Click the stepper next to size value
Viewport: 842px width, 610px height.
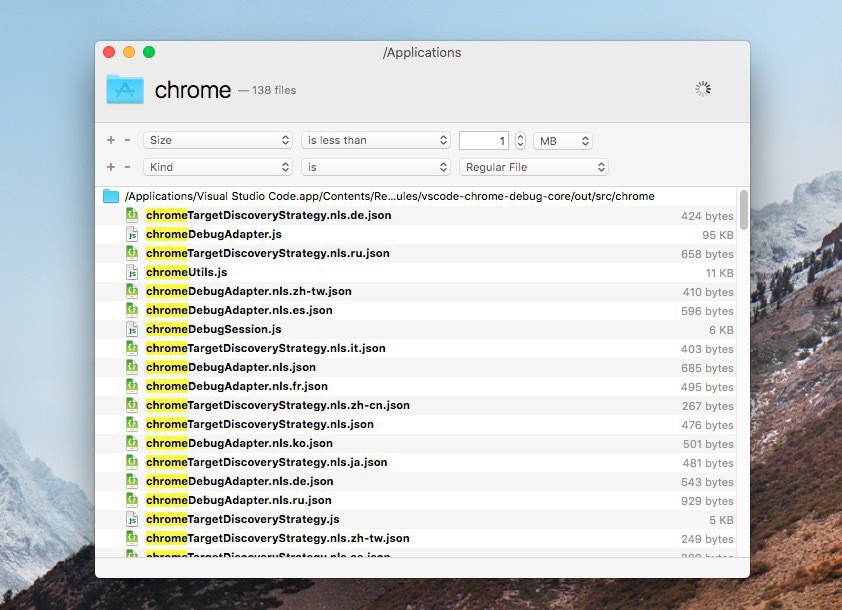pos(520,141)
